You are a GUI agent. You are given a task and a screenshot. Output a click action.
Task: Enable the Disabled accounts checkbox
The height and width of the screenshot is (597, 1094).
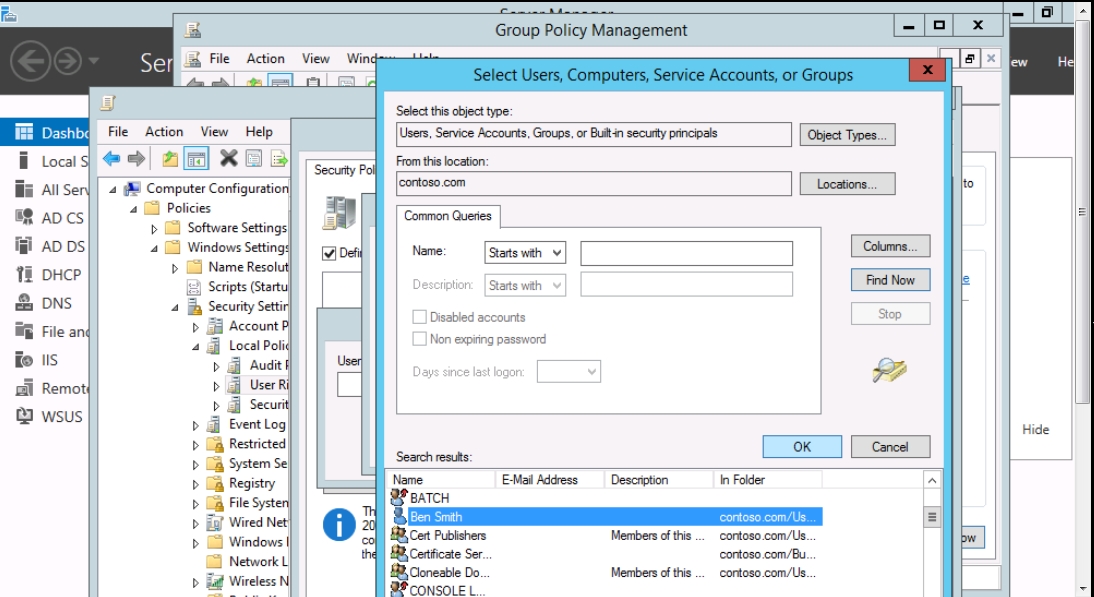(x=419, y=317)
